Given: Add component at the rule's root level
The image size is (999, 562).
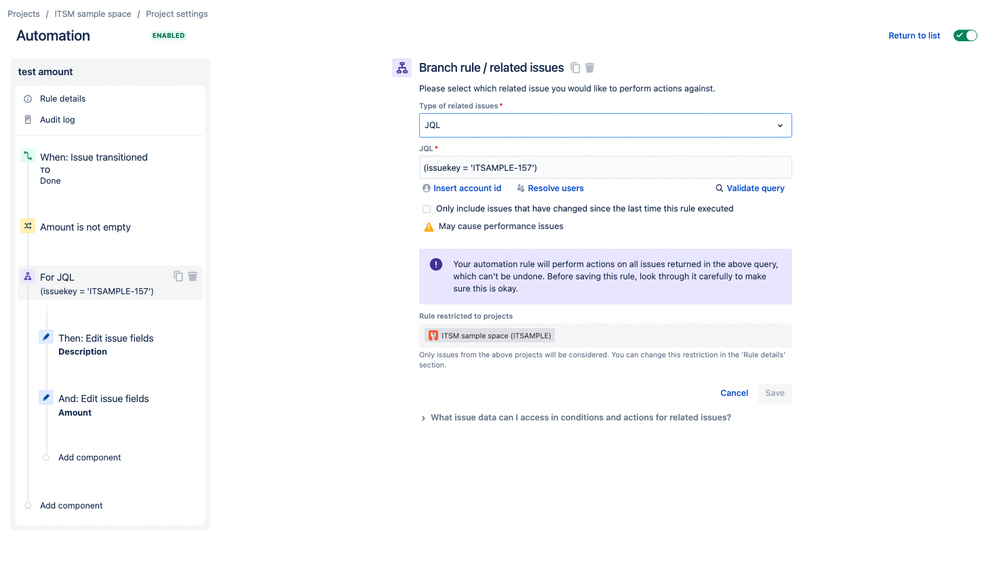Looking at the screenshot, I should click(x=71, y=506).
